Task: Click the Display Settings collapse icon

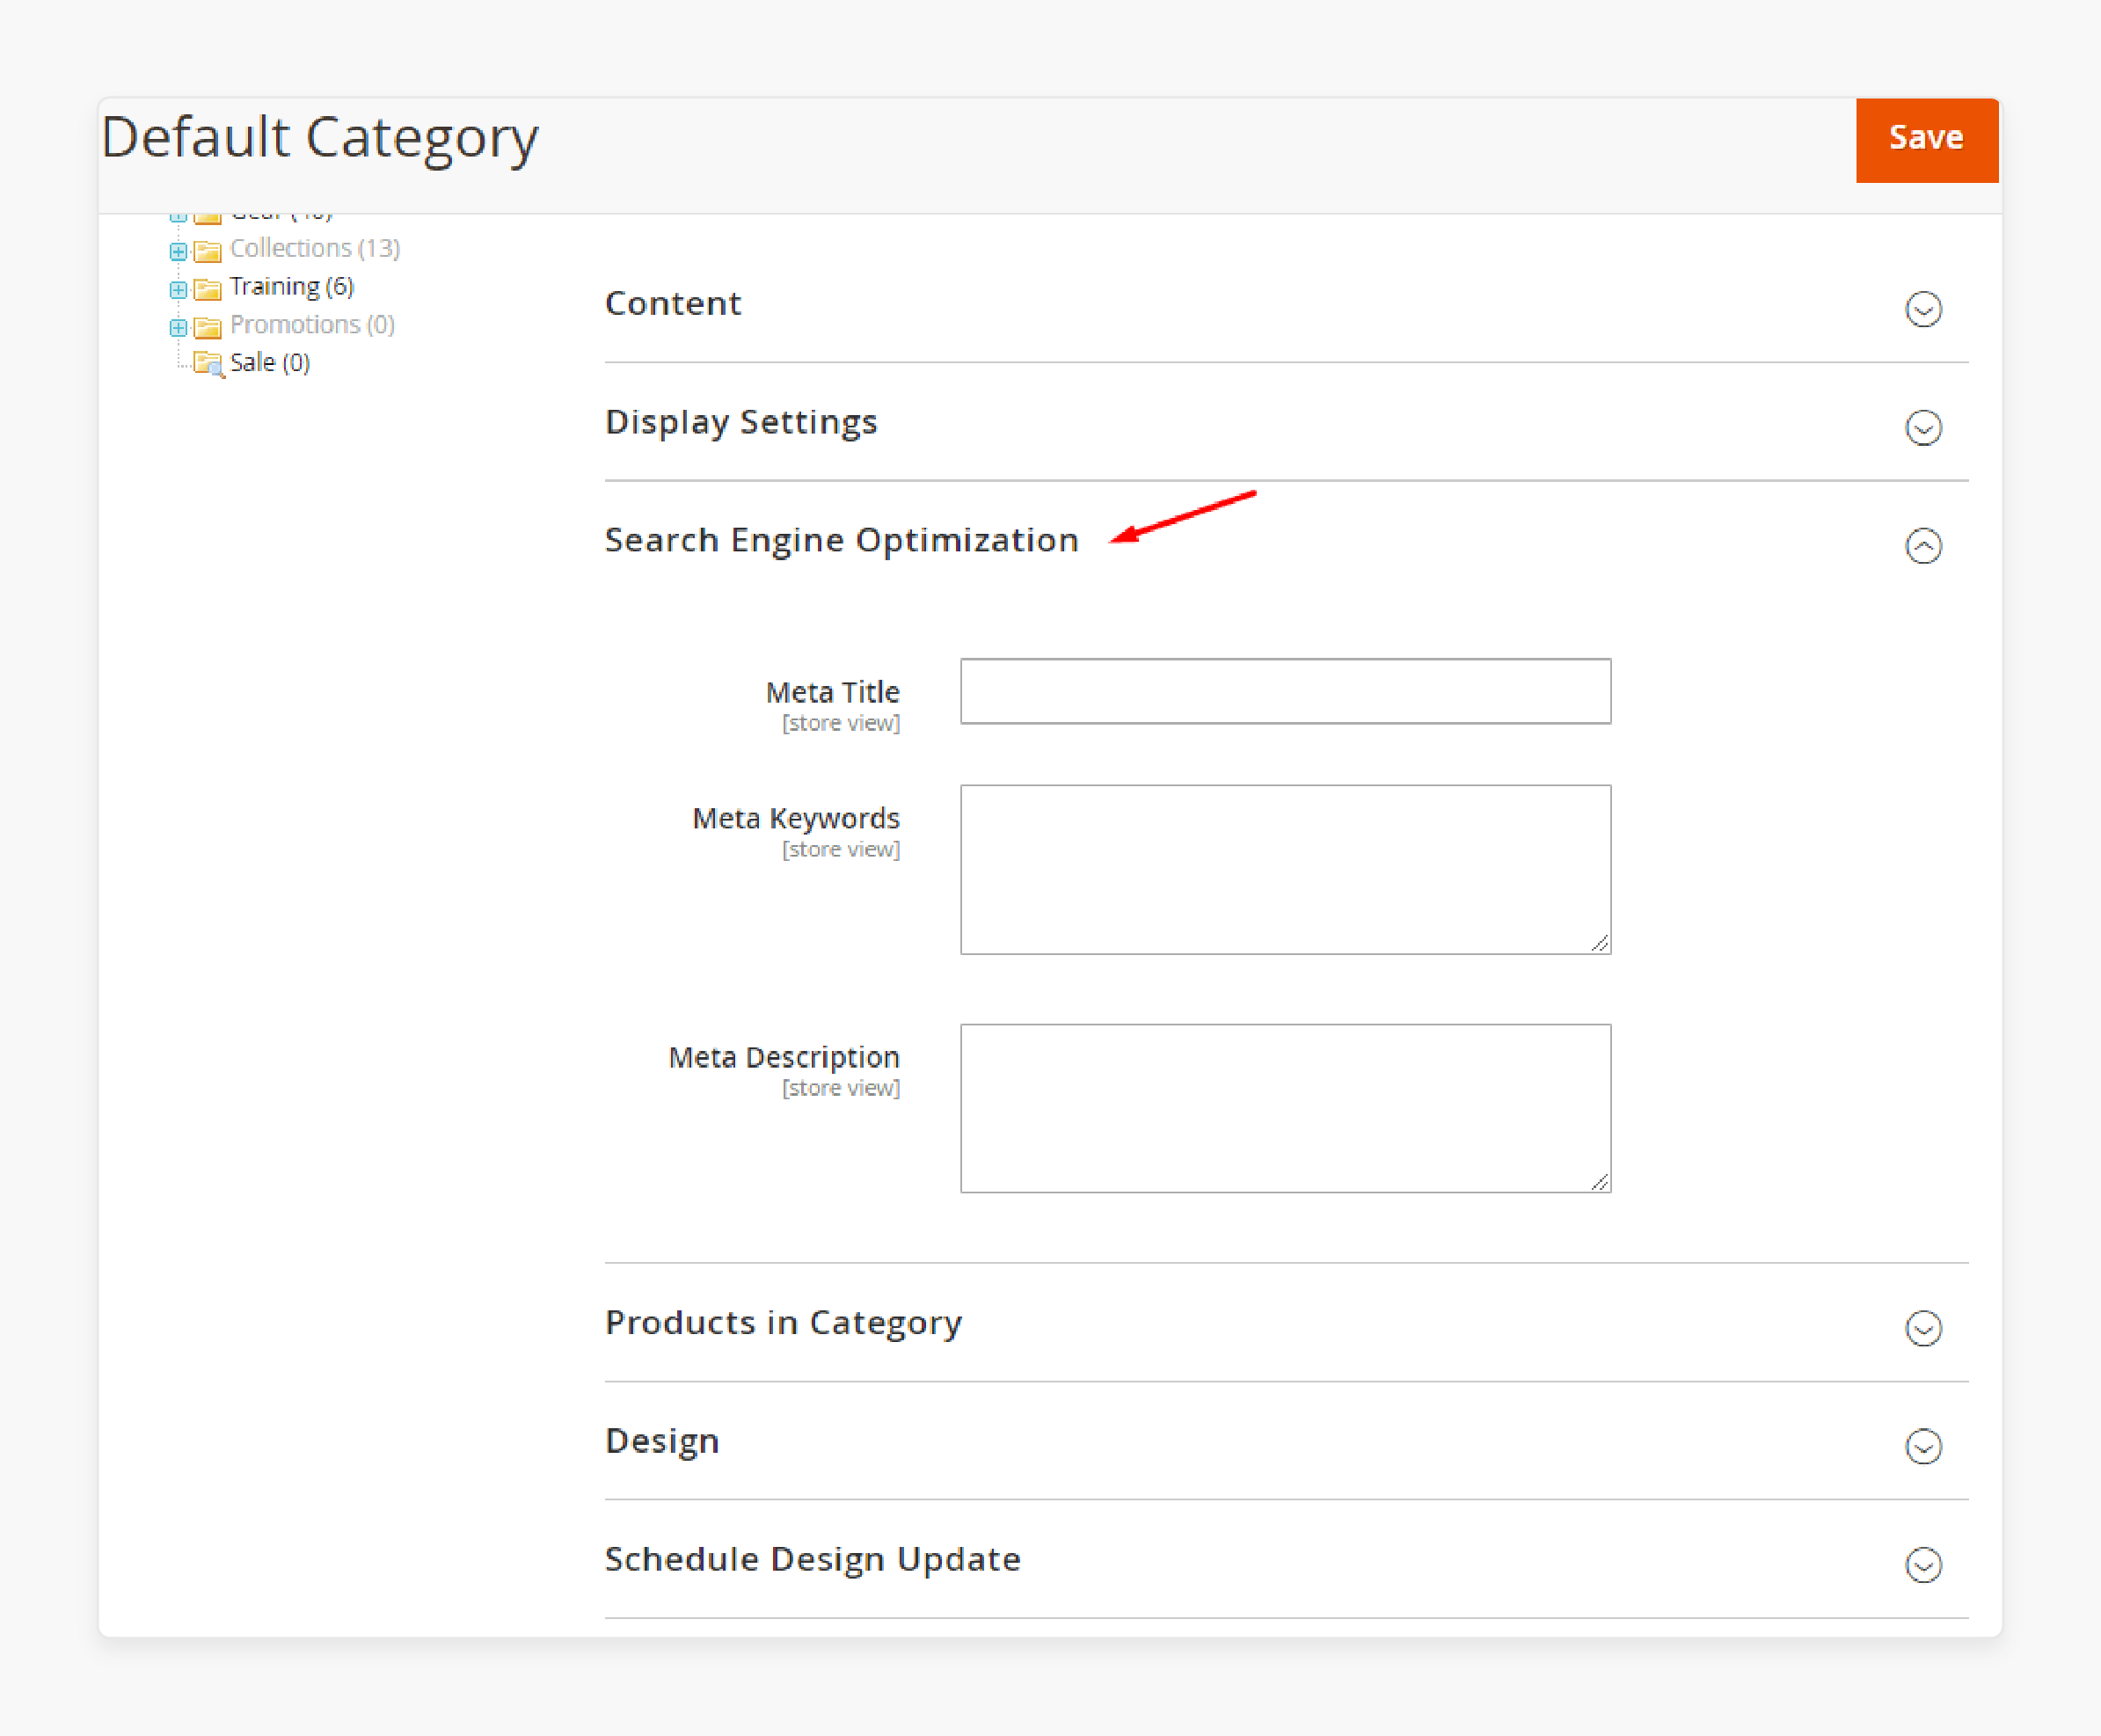Action: click(x=1923, y=427)
